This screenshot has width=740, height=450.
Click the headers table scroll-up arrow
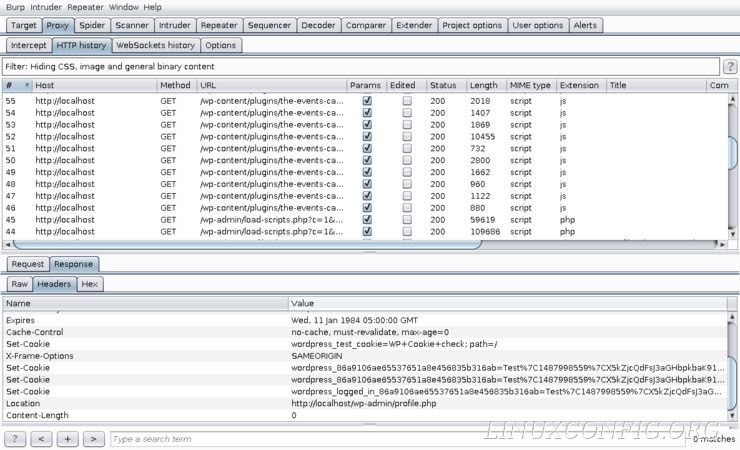click(x=732, y=317)
